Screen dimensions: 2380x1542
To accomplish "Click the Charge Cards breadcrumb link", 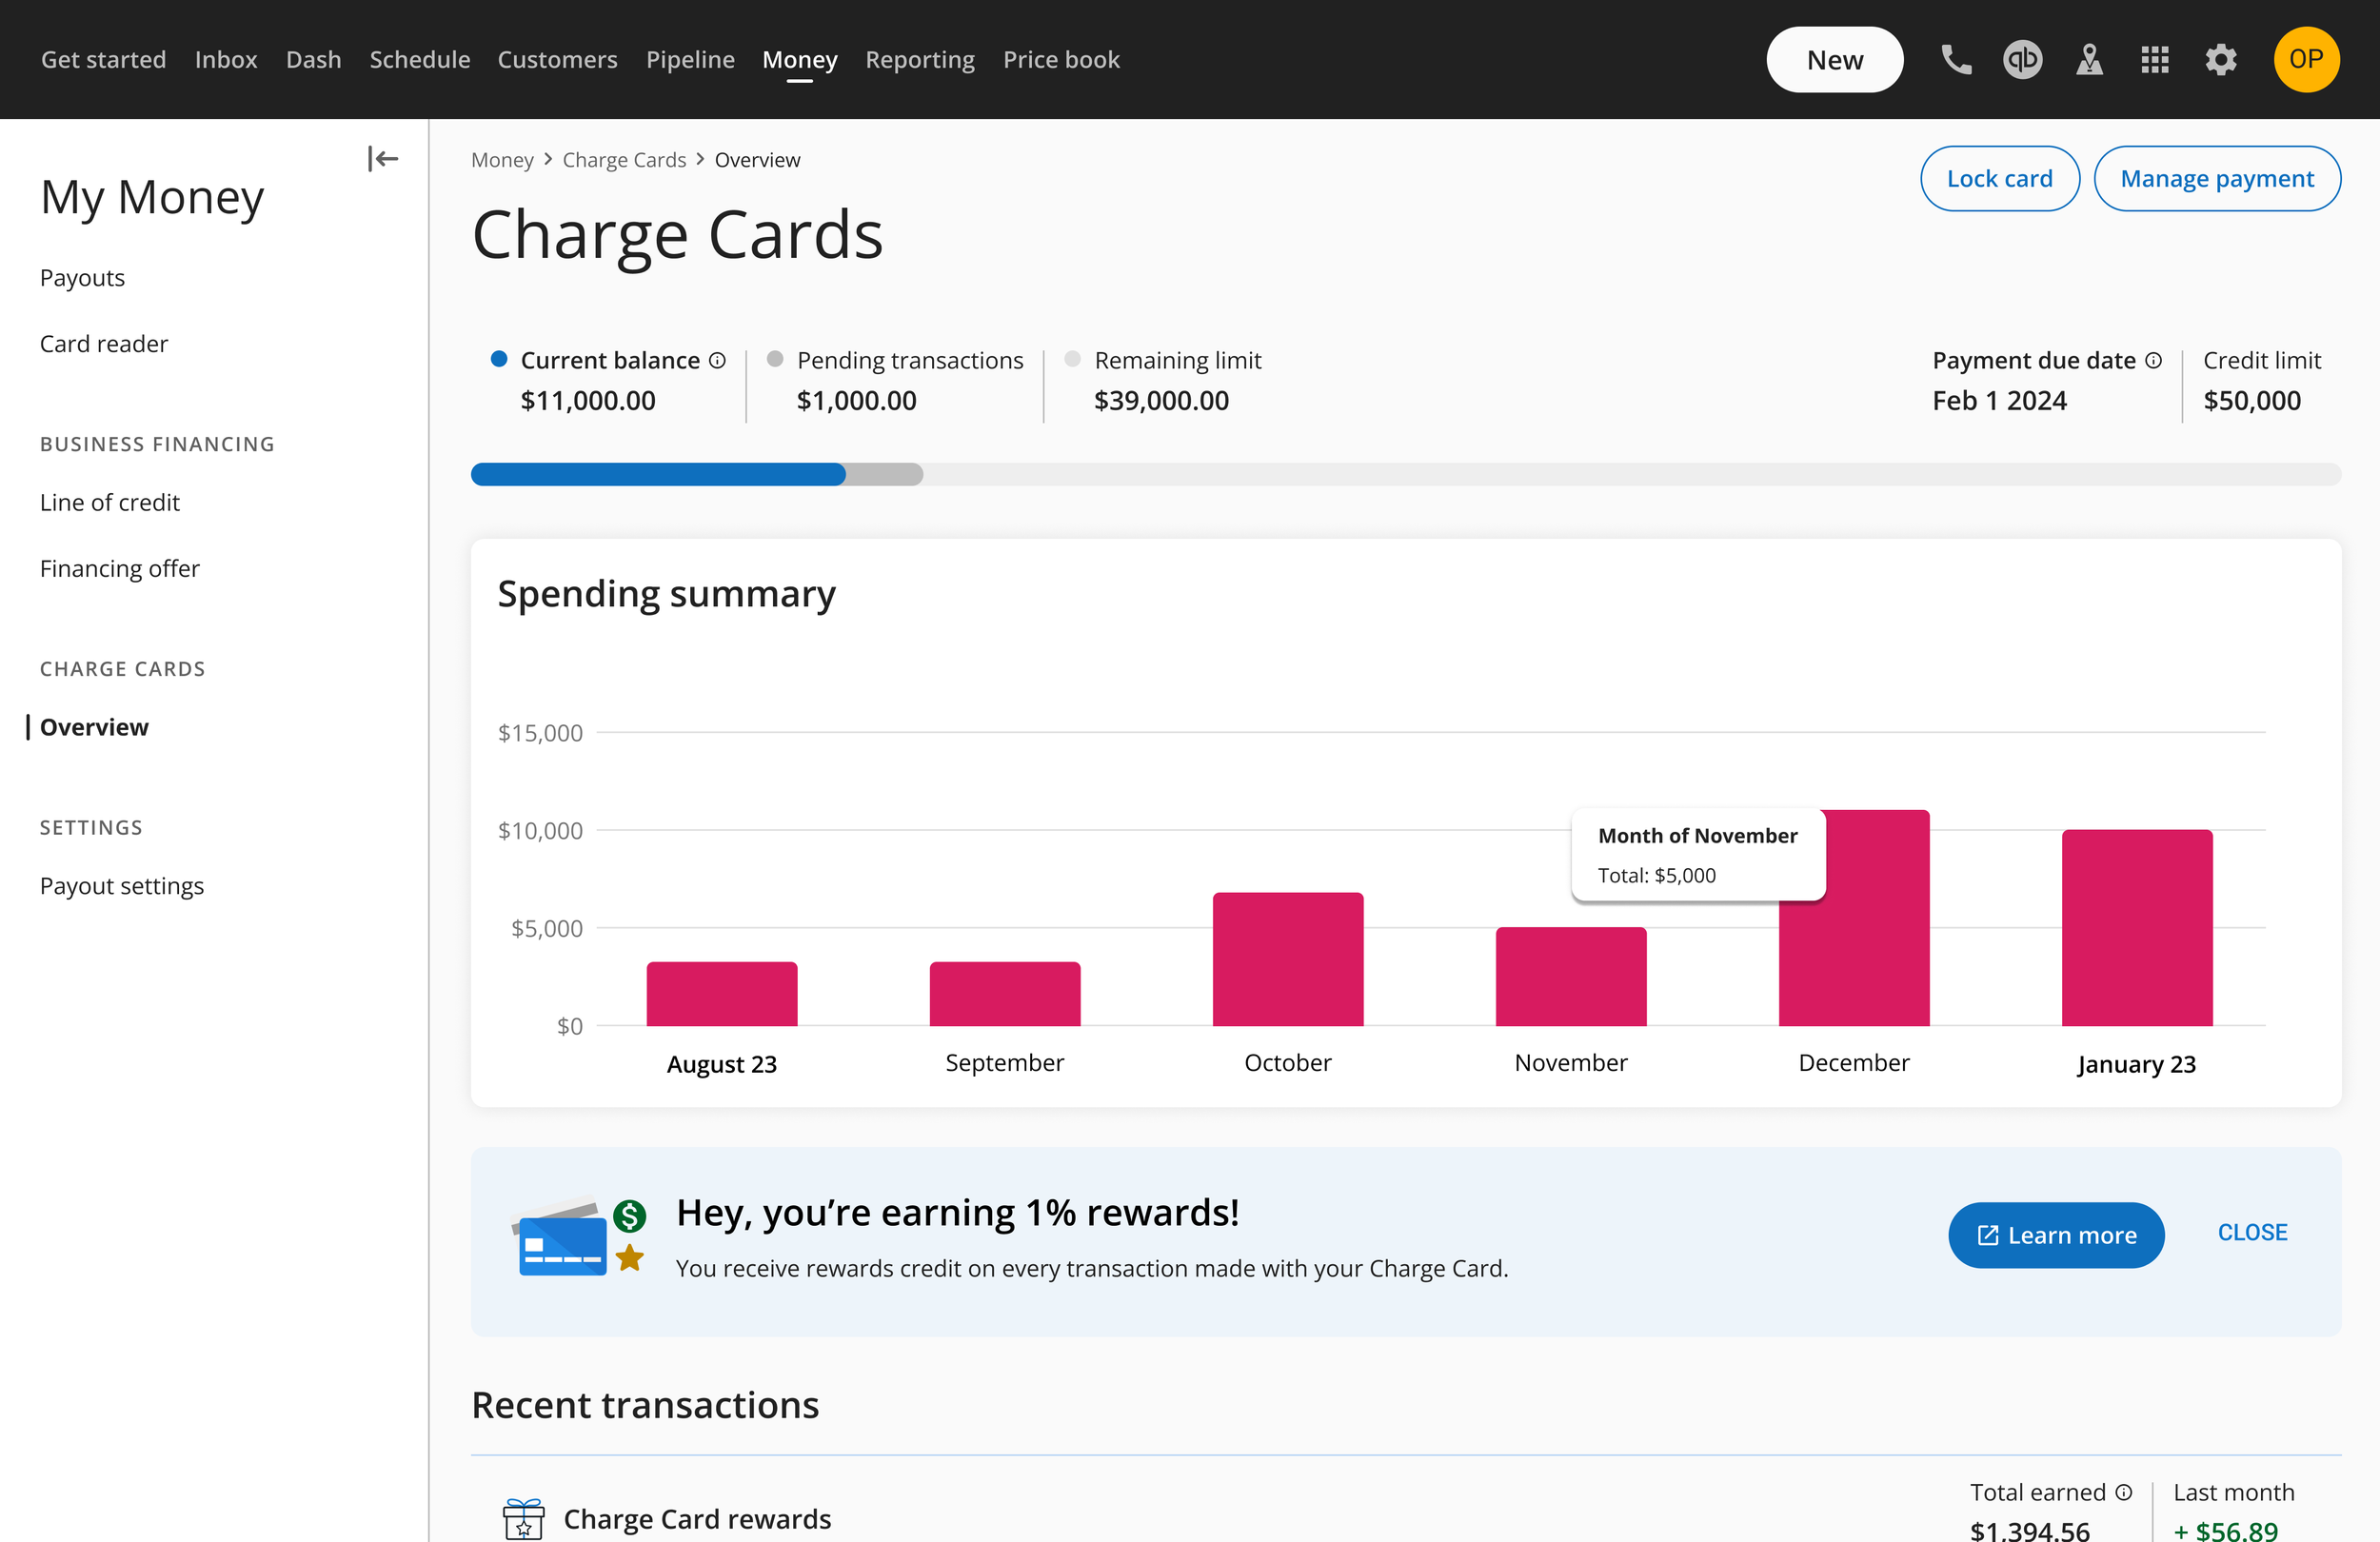I will click(x=624, y=160).
